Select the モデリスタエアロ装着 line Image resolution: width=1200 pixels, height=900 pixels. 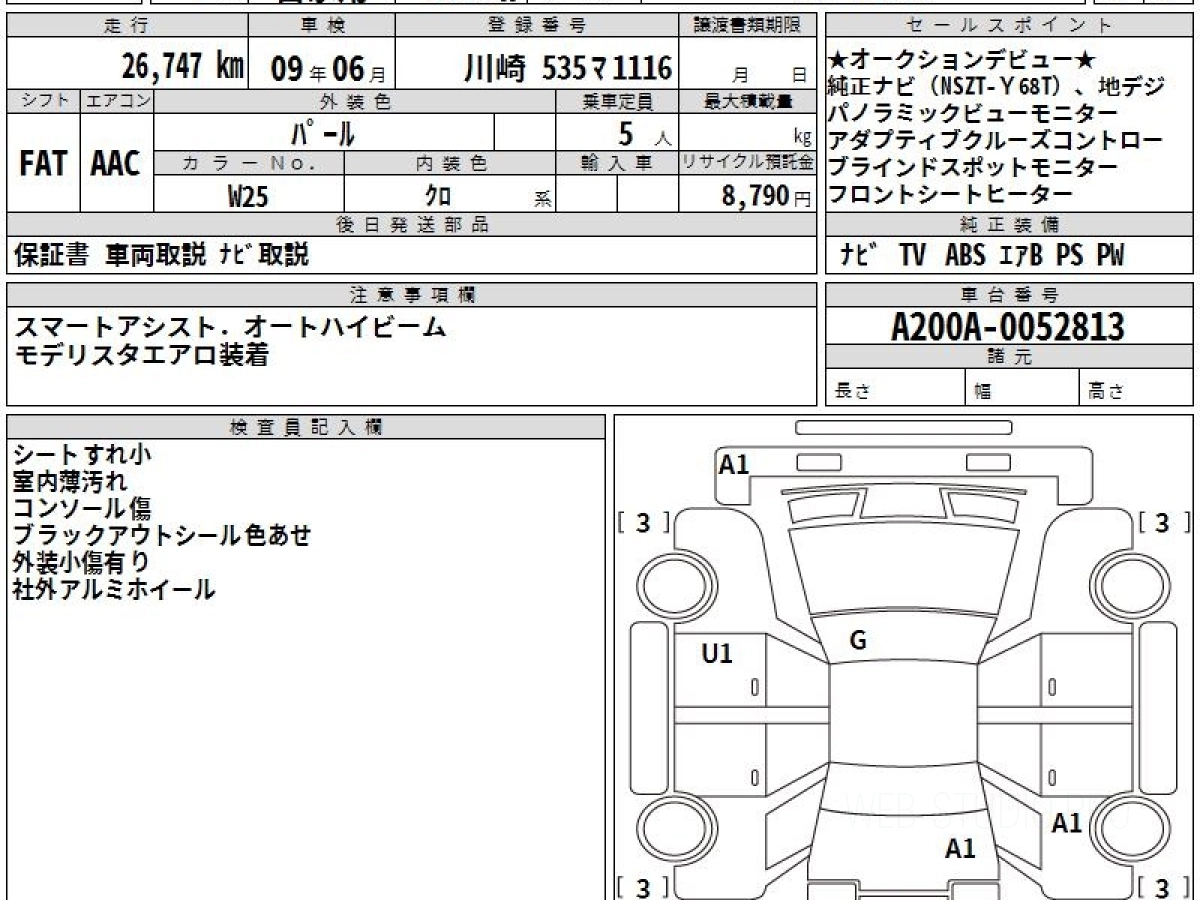(x=141, y=354)
